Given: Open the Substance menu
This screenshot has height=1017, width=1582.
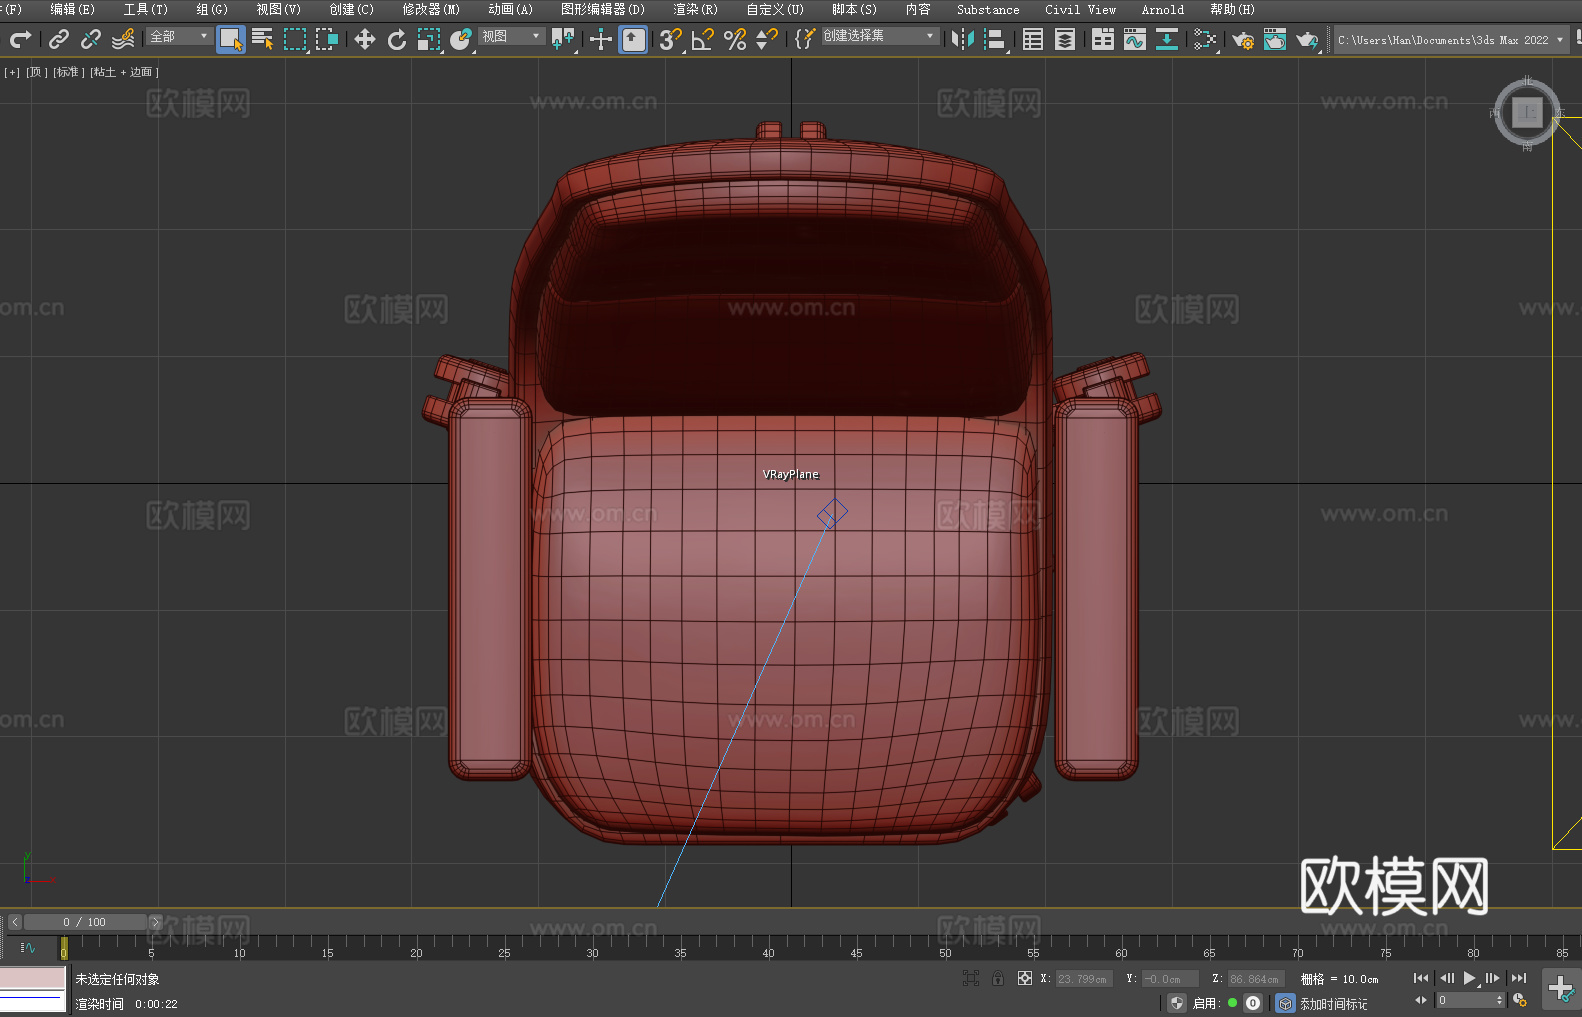Looking at the screenshot, I should [x=988, y=9].
